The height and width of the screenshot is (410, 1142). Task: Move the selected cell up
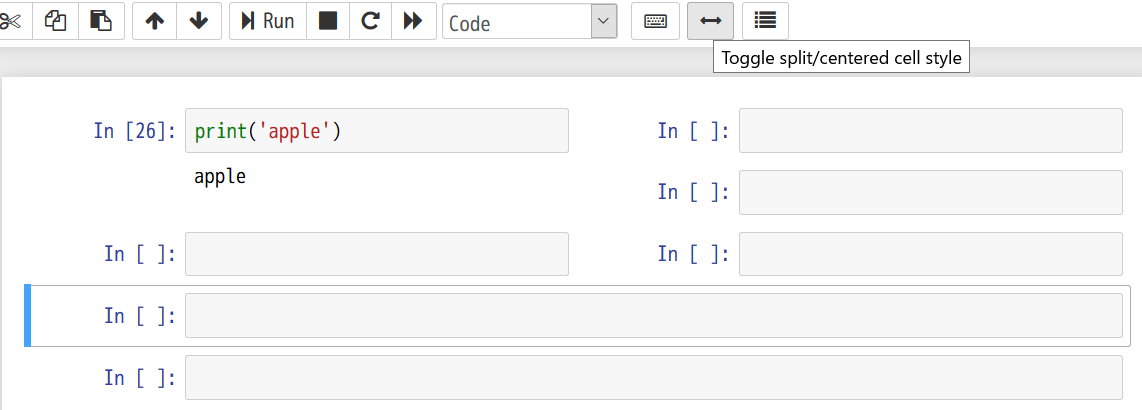(154, 21)
